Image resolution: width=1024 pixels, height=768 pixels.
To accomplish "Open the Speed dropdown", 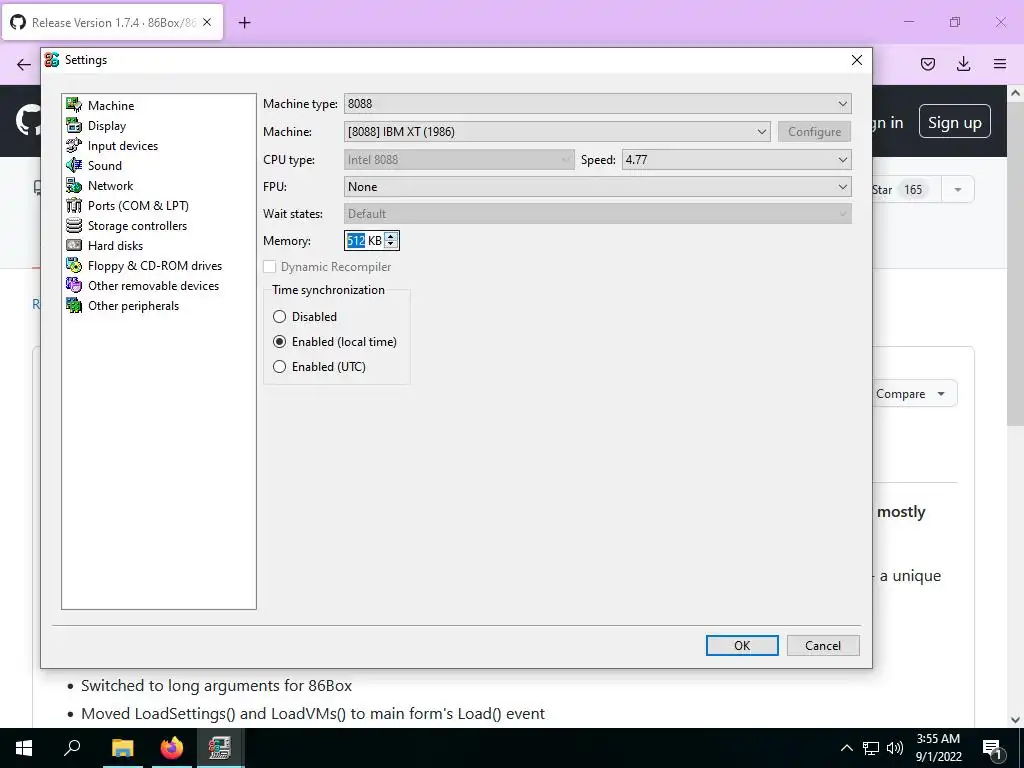I will pyautogui.click(x=737, y=160).
